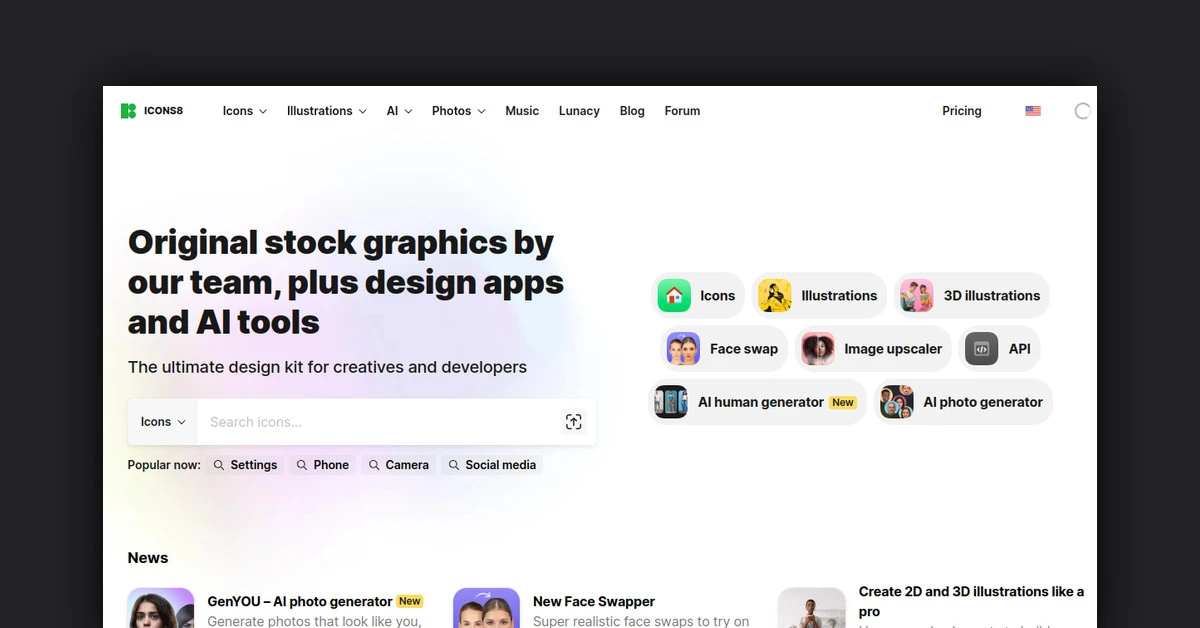
Task: Expand the Illustrations navigation menu
Action: (x=326, y=111)
